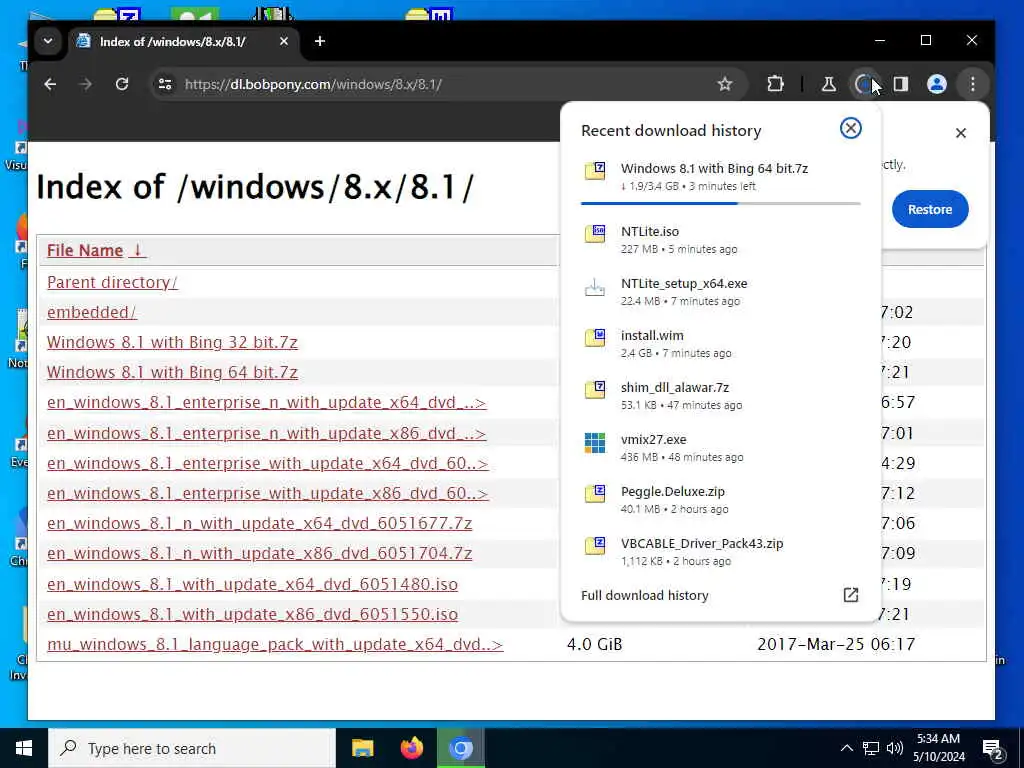Open the notification center icon

pyautogui.click(x=993, y=750)
